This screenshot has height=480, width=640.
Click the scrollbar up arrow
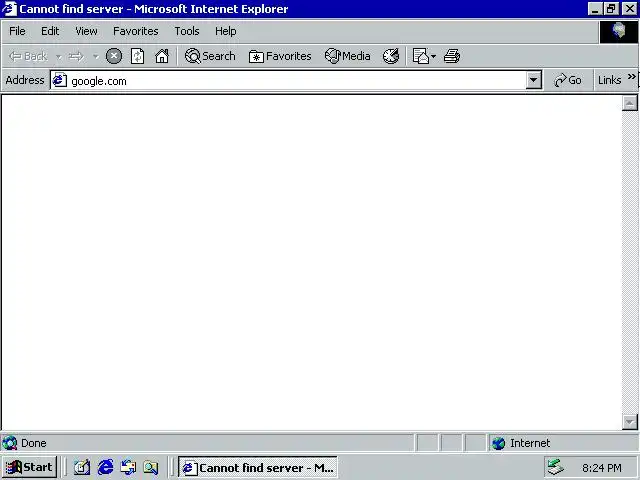click(x=630, y=103)
